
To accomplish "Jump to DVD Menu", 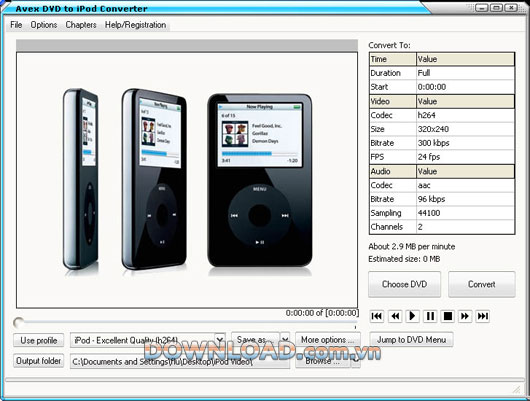I will point(411,339).
